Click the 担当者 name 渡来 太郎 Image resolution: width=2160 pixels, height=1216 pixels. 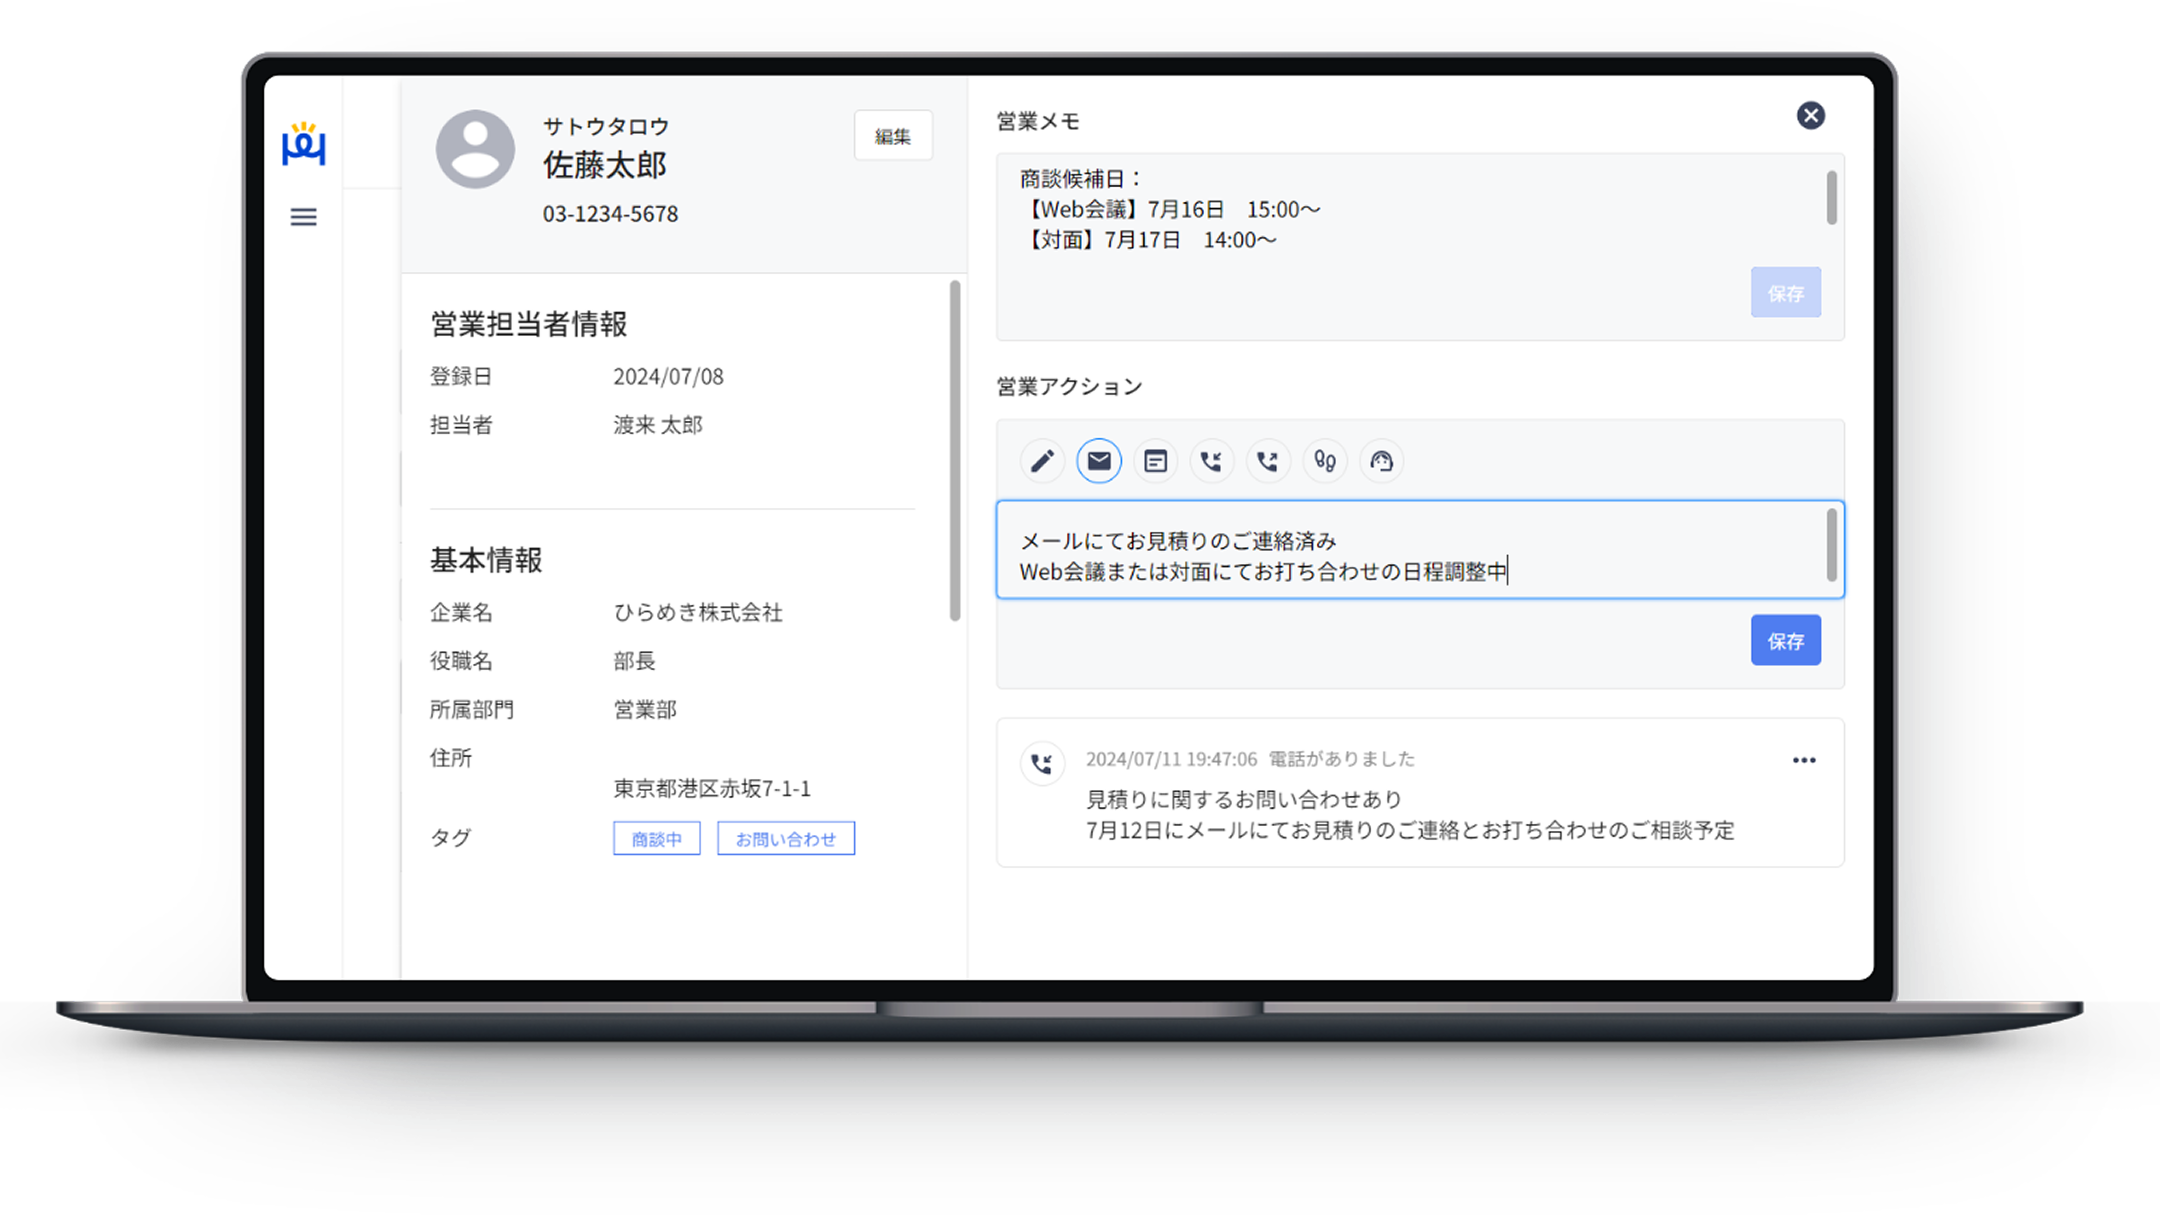click(658, 425)
